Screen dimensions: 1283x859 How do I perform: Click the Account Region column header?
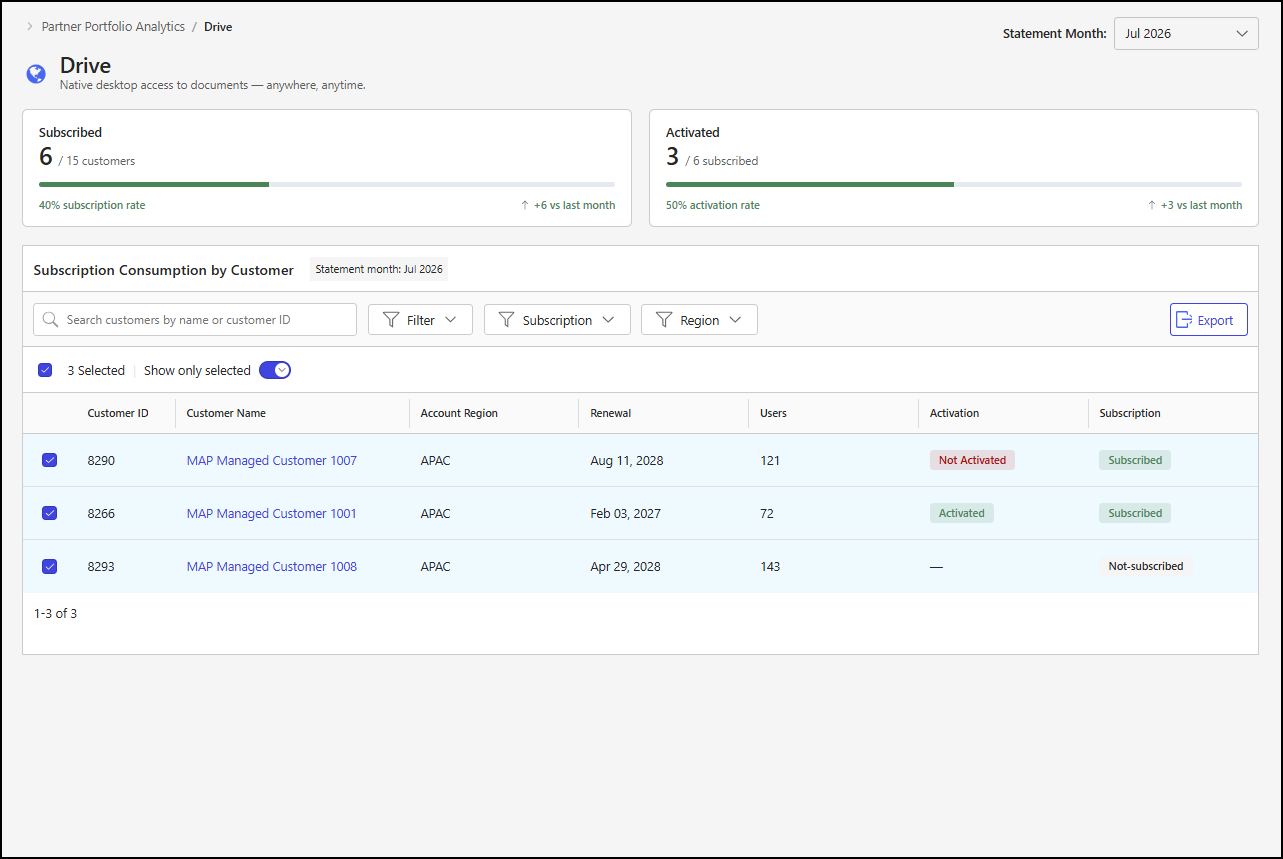click(459, 413)
